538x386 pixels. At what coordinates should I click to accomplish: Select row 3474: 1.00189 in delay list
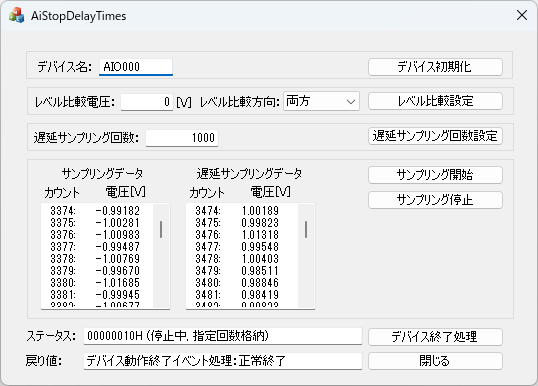(x=242, y=210)
